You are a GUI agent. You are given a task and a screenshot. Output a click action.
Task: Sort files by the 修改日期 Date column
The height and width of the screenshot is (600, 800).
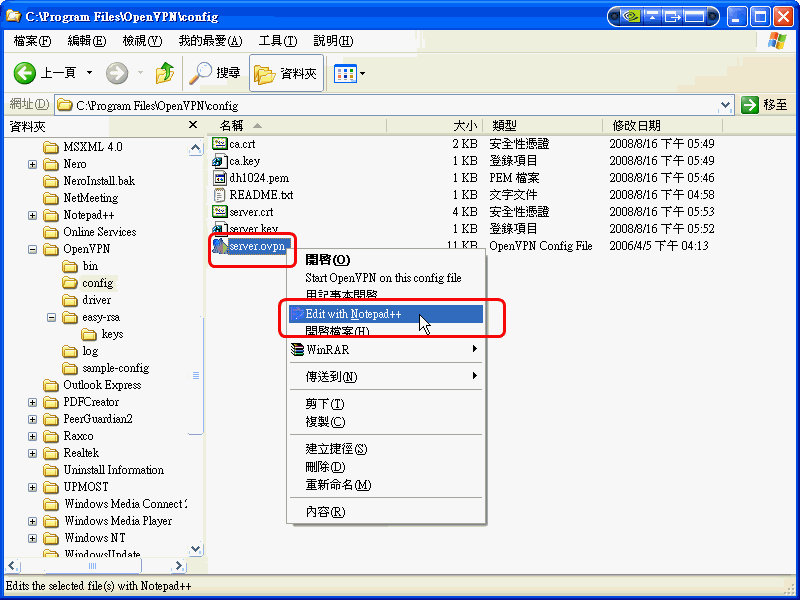click(x=662, y=126)
